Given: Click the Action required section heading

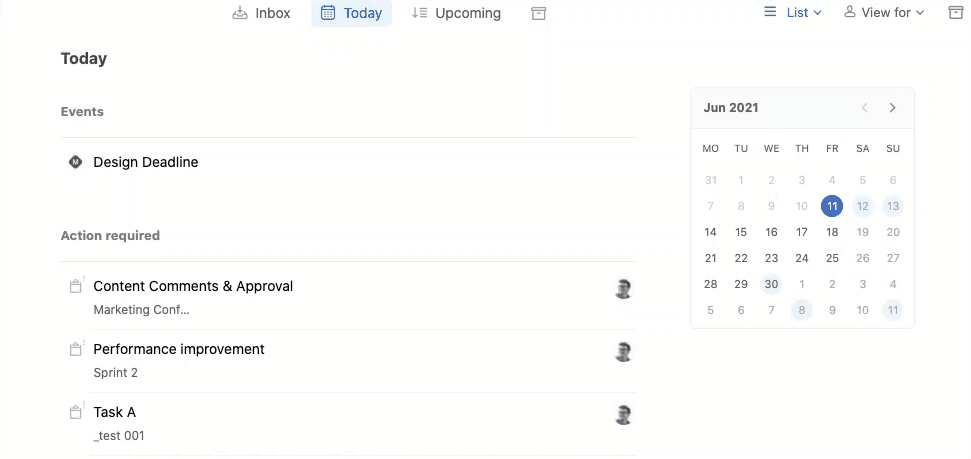Looking at the screenshot, I should click(110, 236).
